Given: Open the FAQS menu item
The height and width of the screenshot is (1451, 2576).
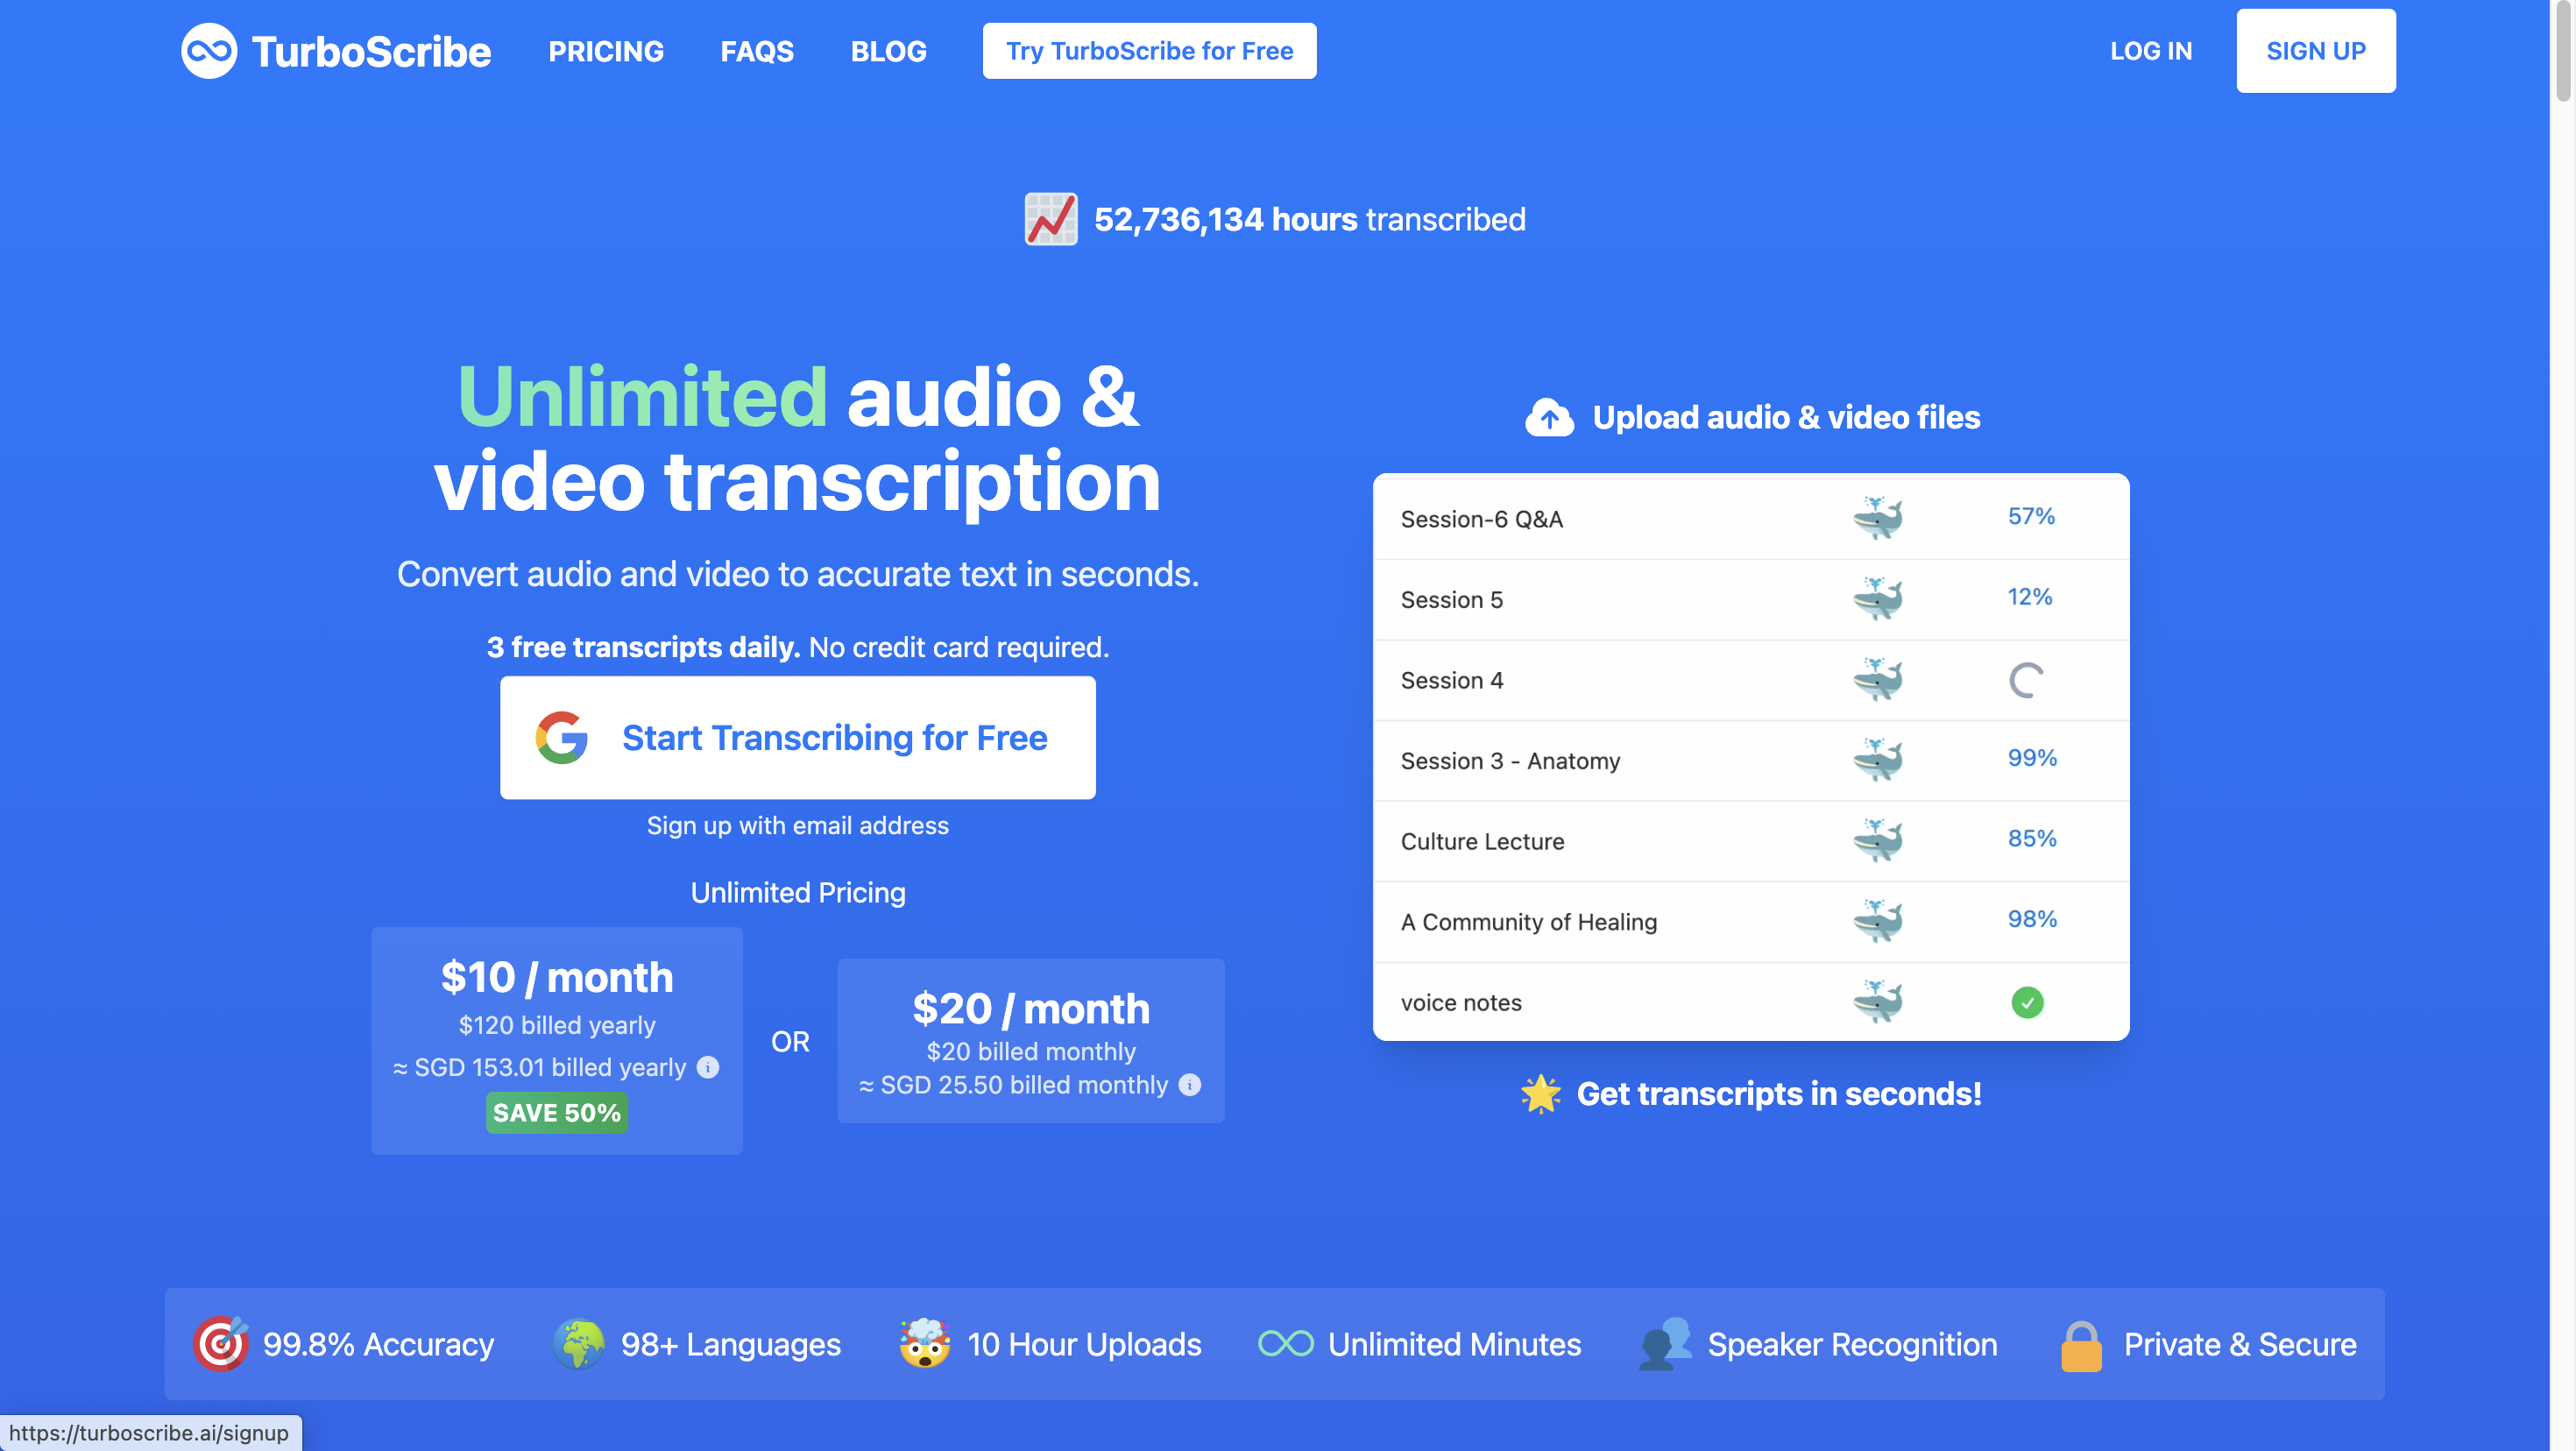Looking at the screenshot, I should tap(757, 51).
